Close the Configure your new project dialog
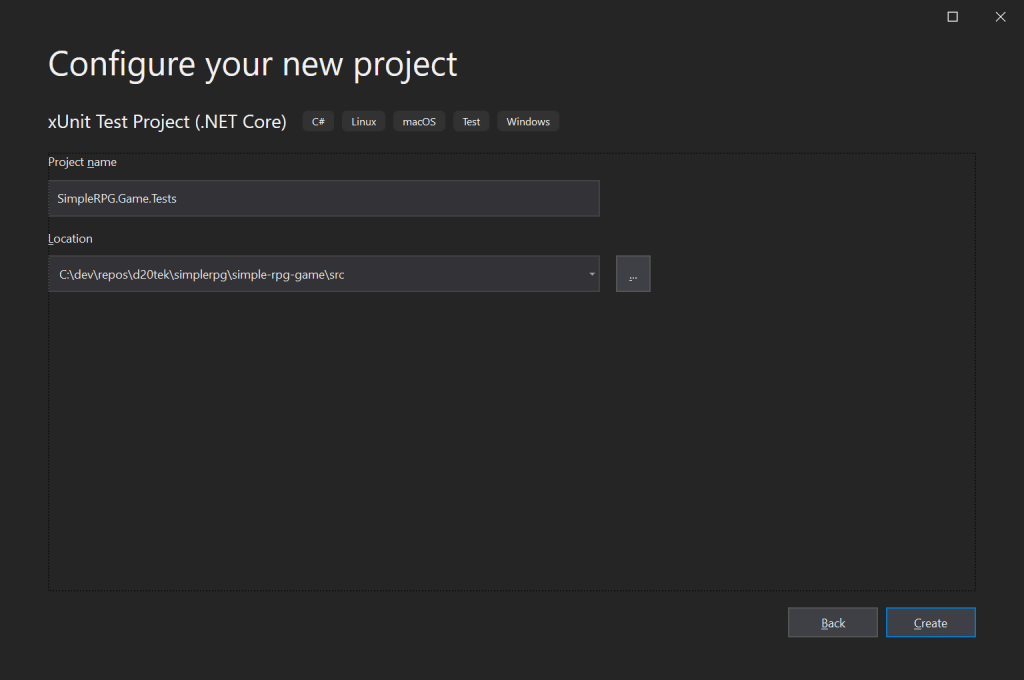 pyautogui.click(x=999, y=16)
